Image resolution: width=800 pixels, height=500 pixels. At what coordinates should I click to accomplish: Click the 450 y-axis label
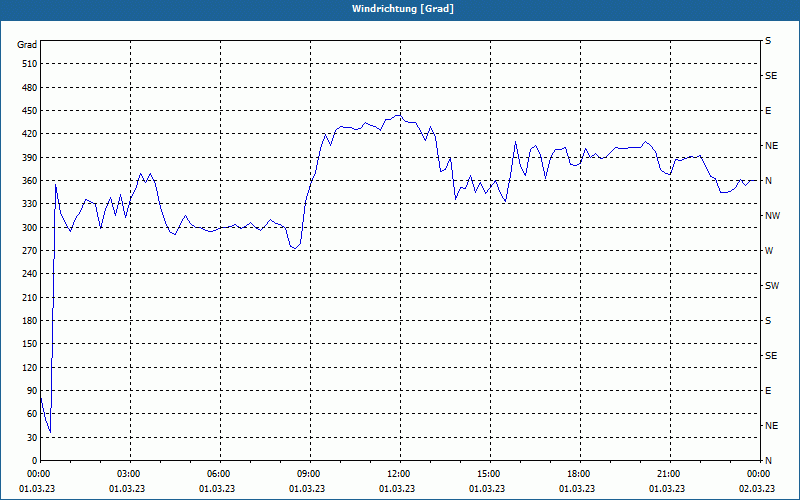click(x=30, y=111)
